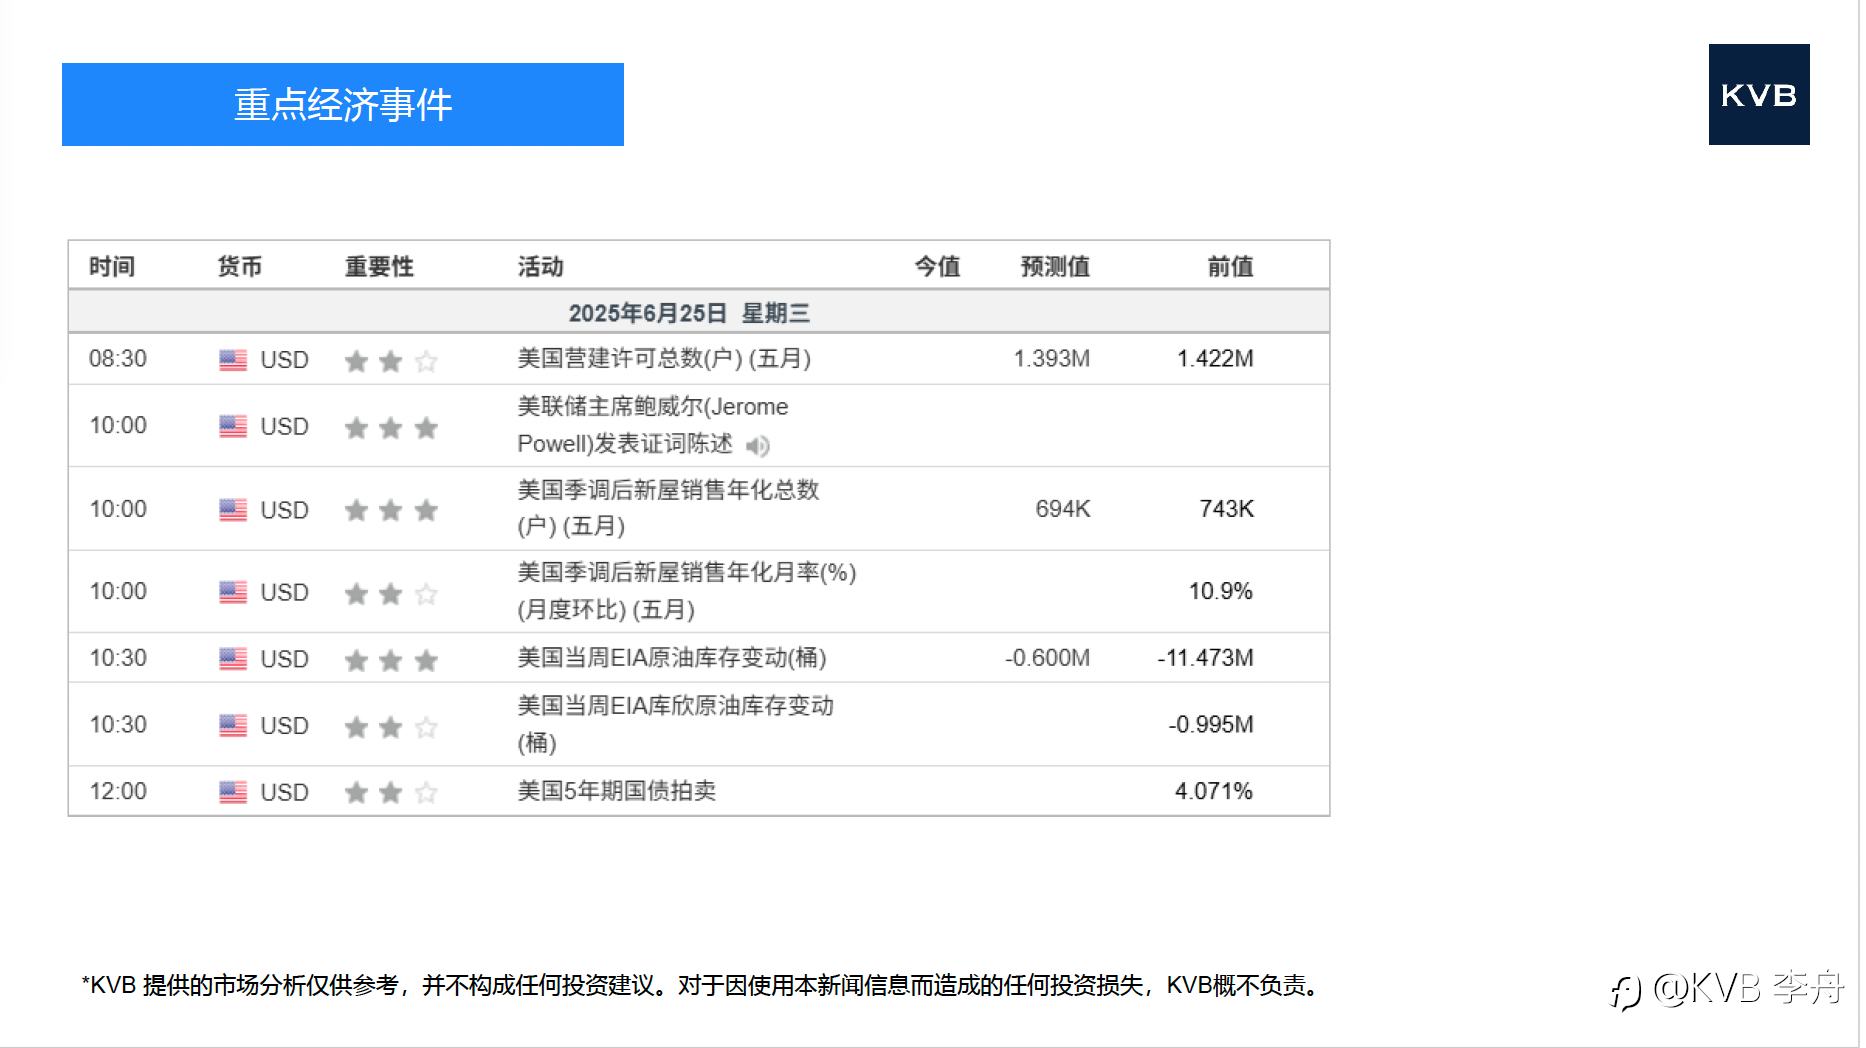1866x1048 pixels.
Task: Click the 重点经济事件 title banner
Action: point(343,104)
